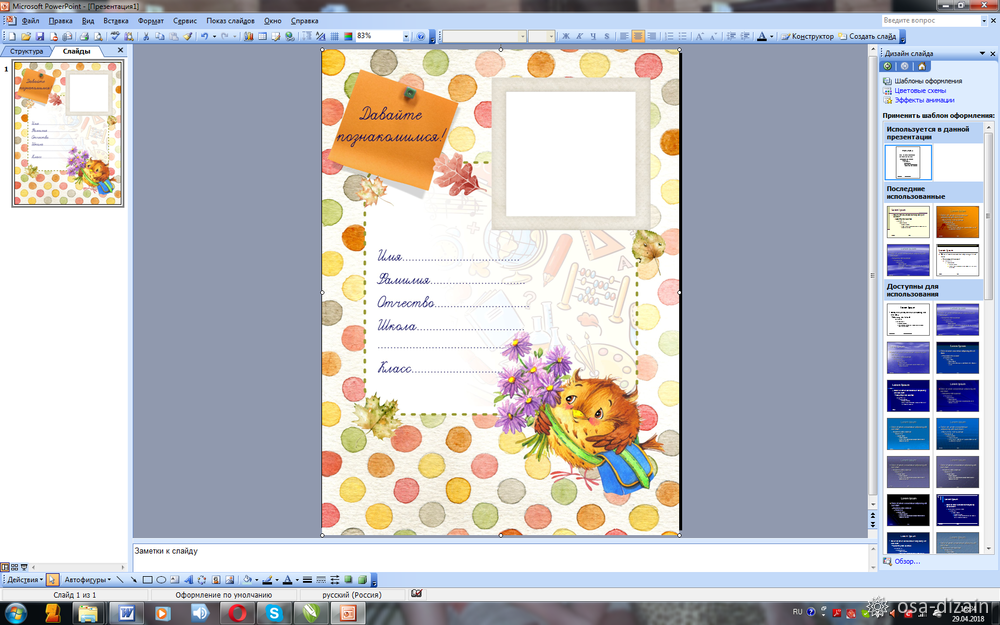Image resolution: width=1000 pixels, height=625 pixels.
Task: Open the Автофигуры dropdown
Action: tap(87, 580)
